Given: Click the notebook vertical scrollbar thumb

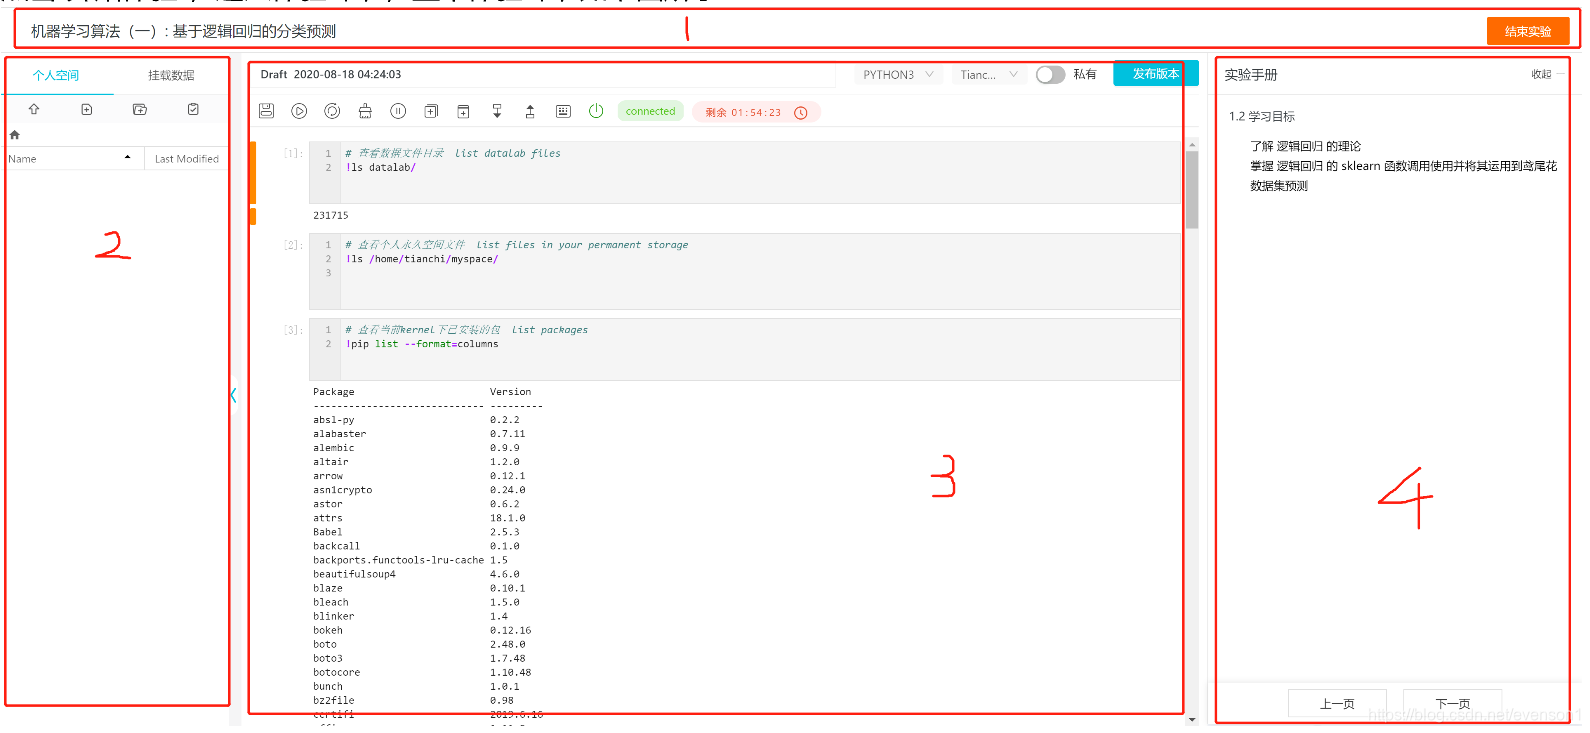Looking at the screenshot, I should 1191,190.
